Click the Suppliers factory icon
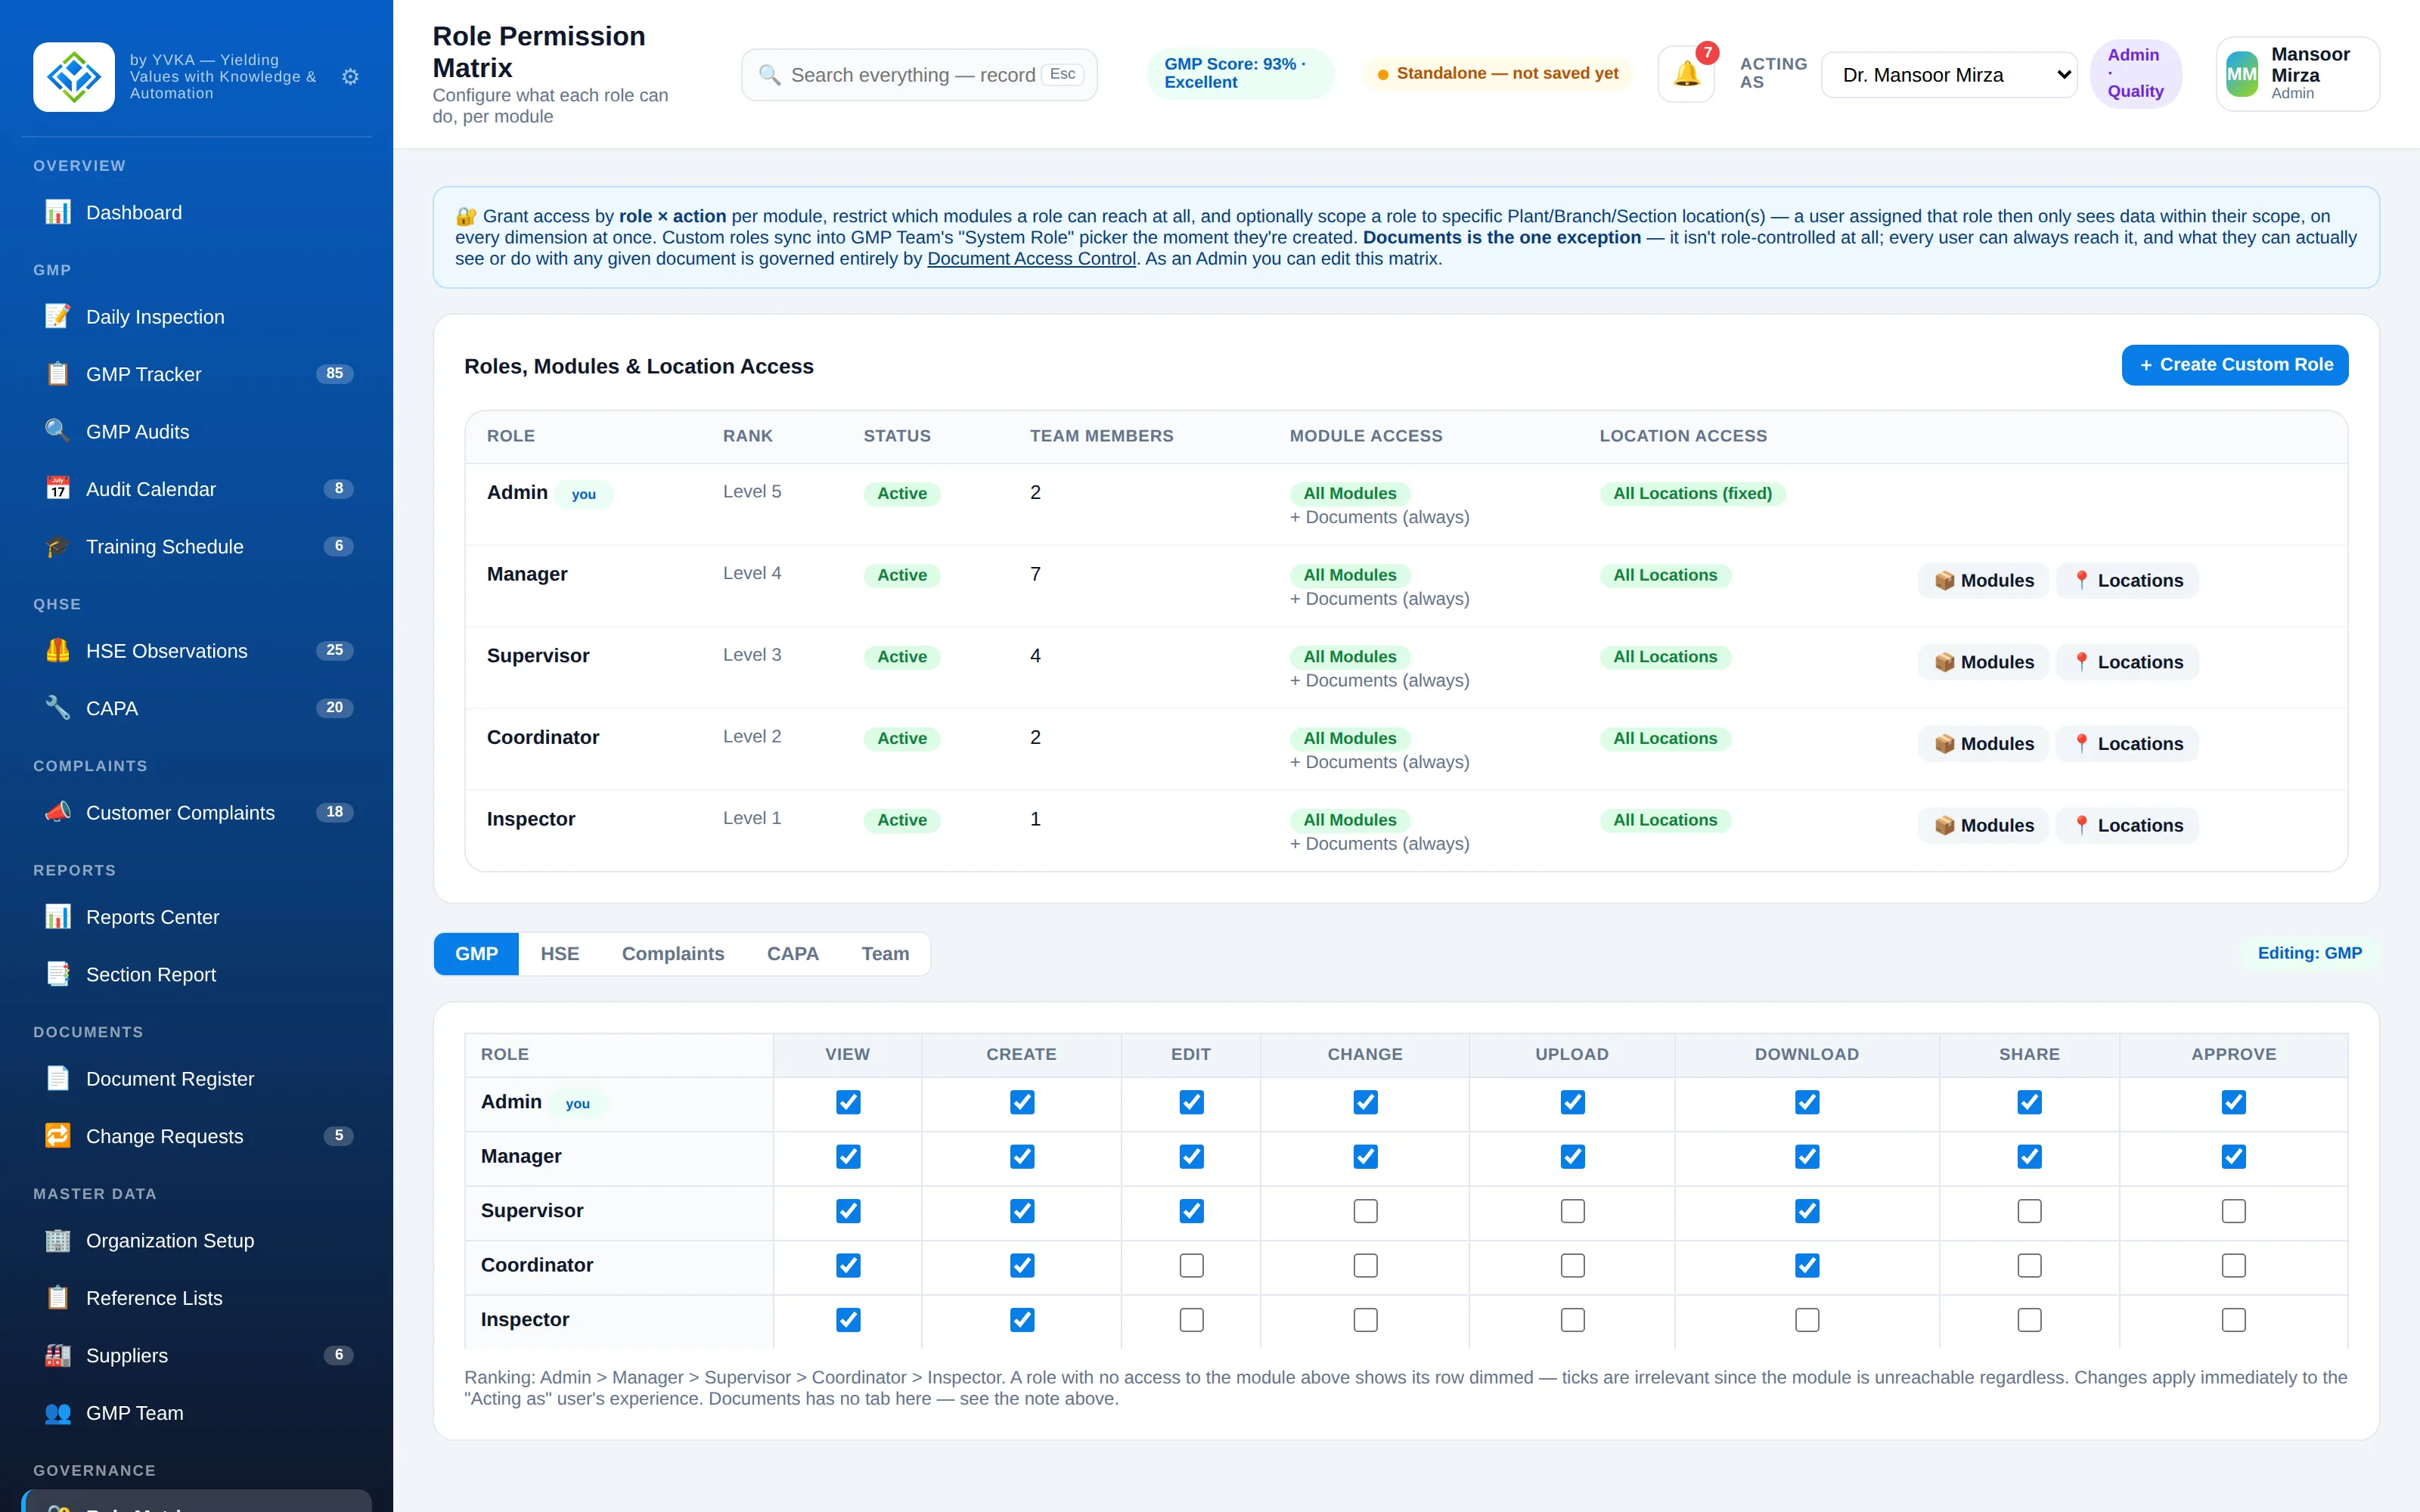 point(58,1355)
